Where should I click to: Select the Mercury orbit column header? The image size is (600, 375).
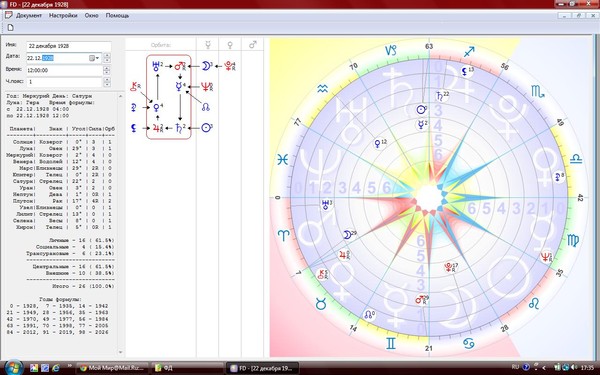[x=208, y=45]
